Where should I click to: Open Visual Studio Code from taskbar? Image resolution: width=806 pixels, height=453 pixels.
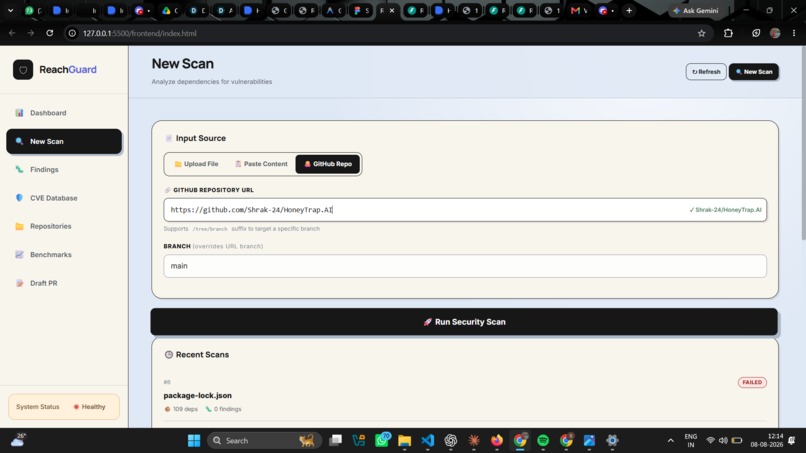[x=428, y=441]
